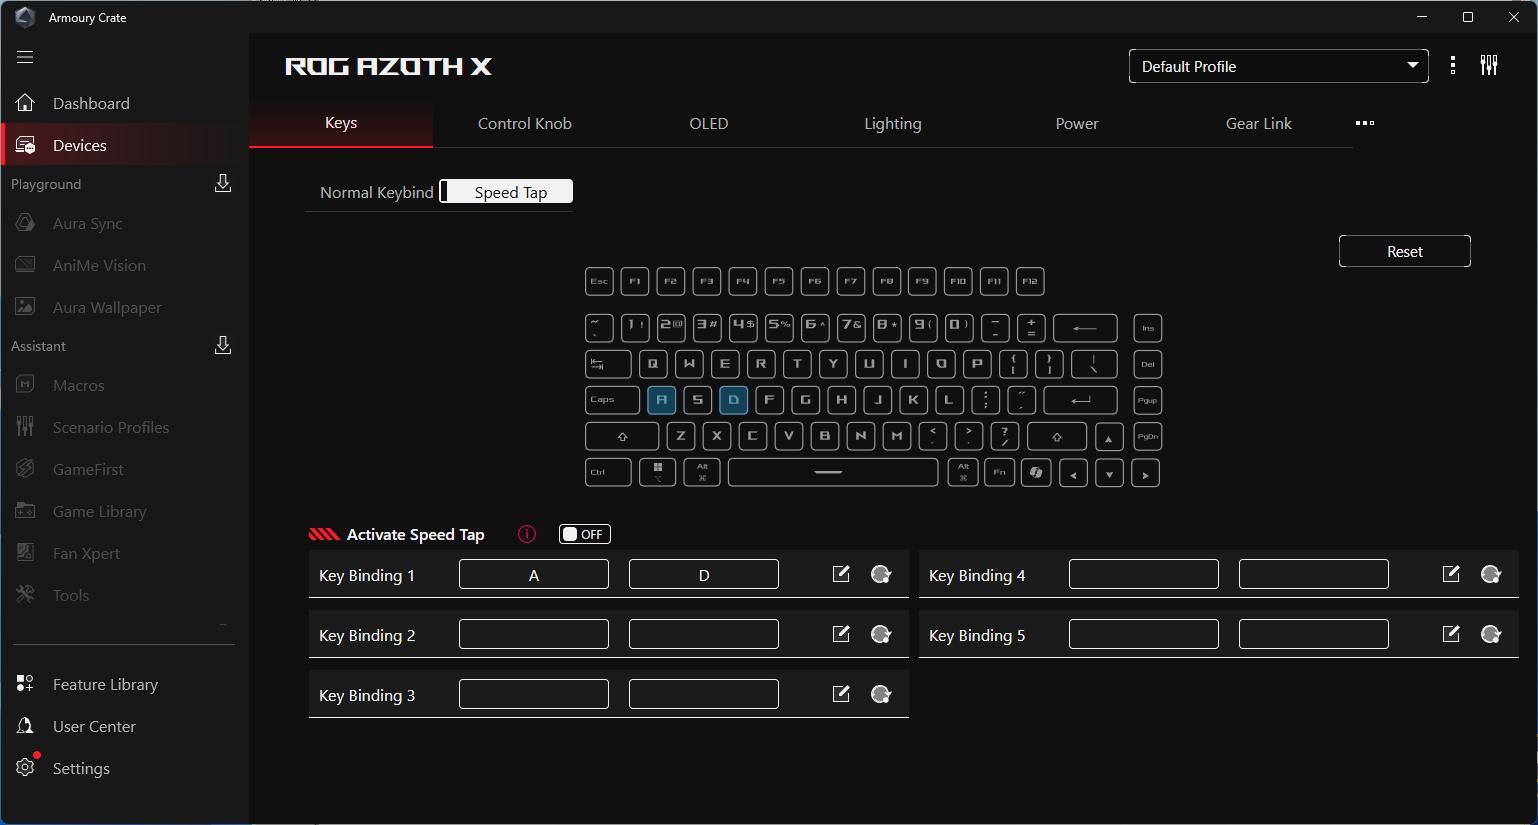Open the Lighting tab

[892, 123]
